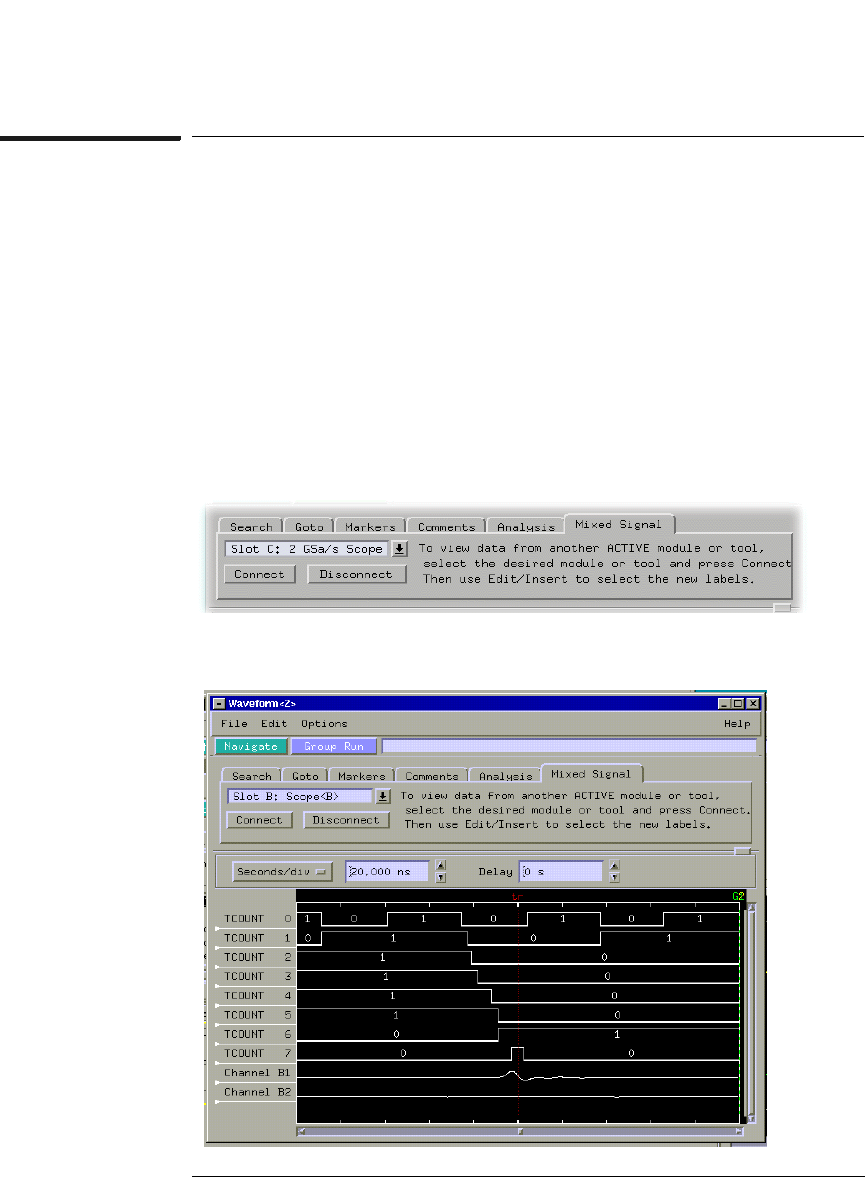Viewport: 865px width, 1177px height.
Task: Close the Waveform<2> window
Action: point(752,703)
